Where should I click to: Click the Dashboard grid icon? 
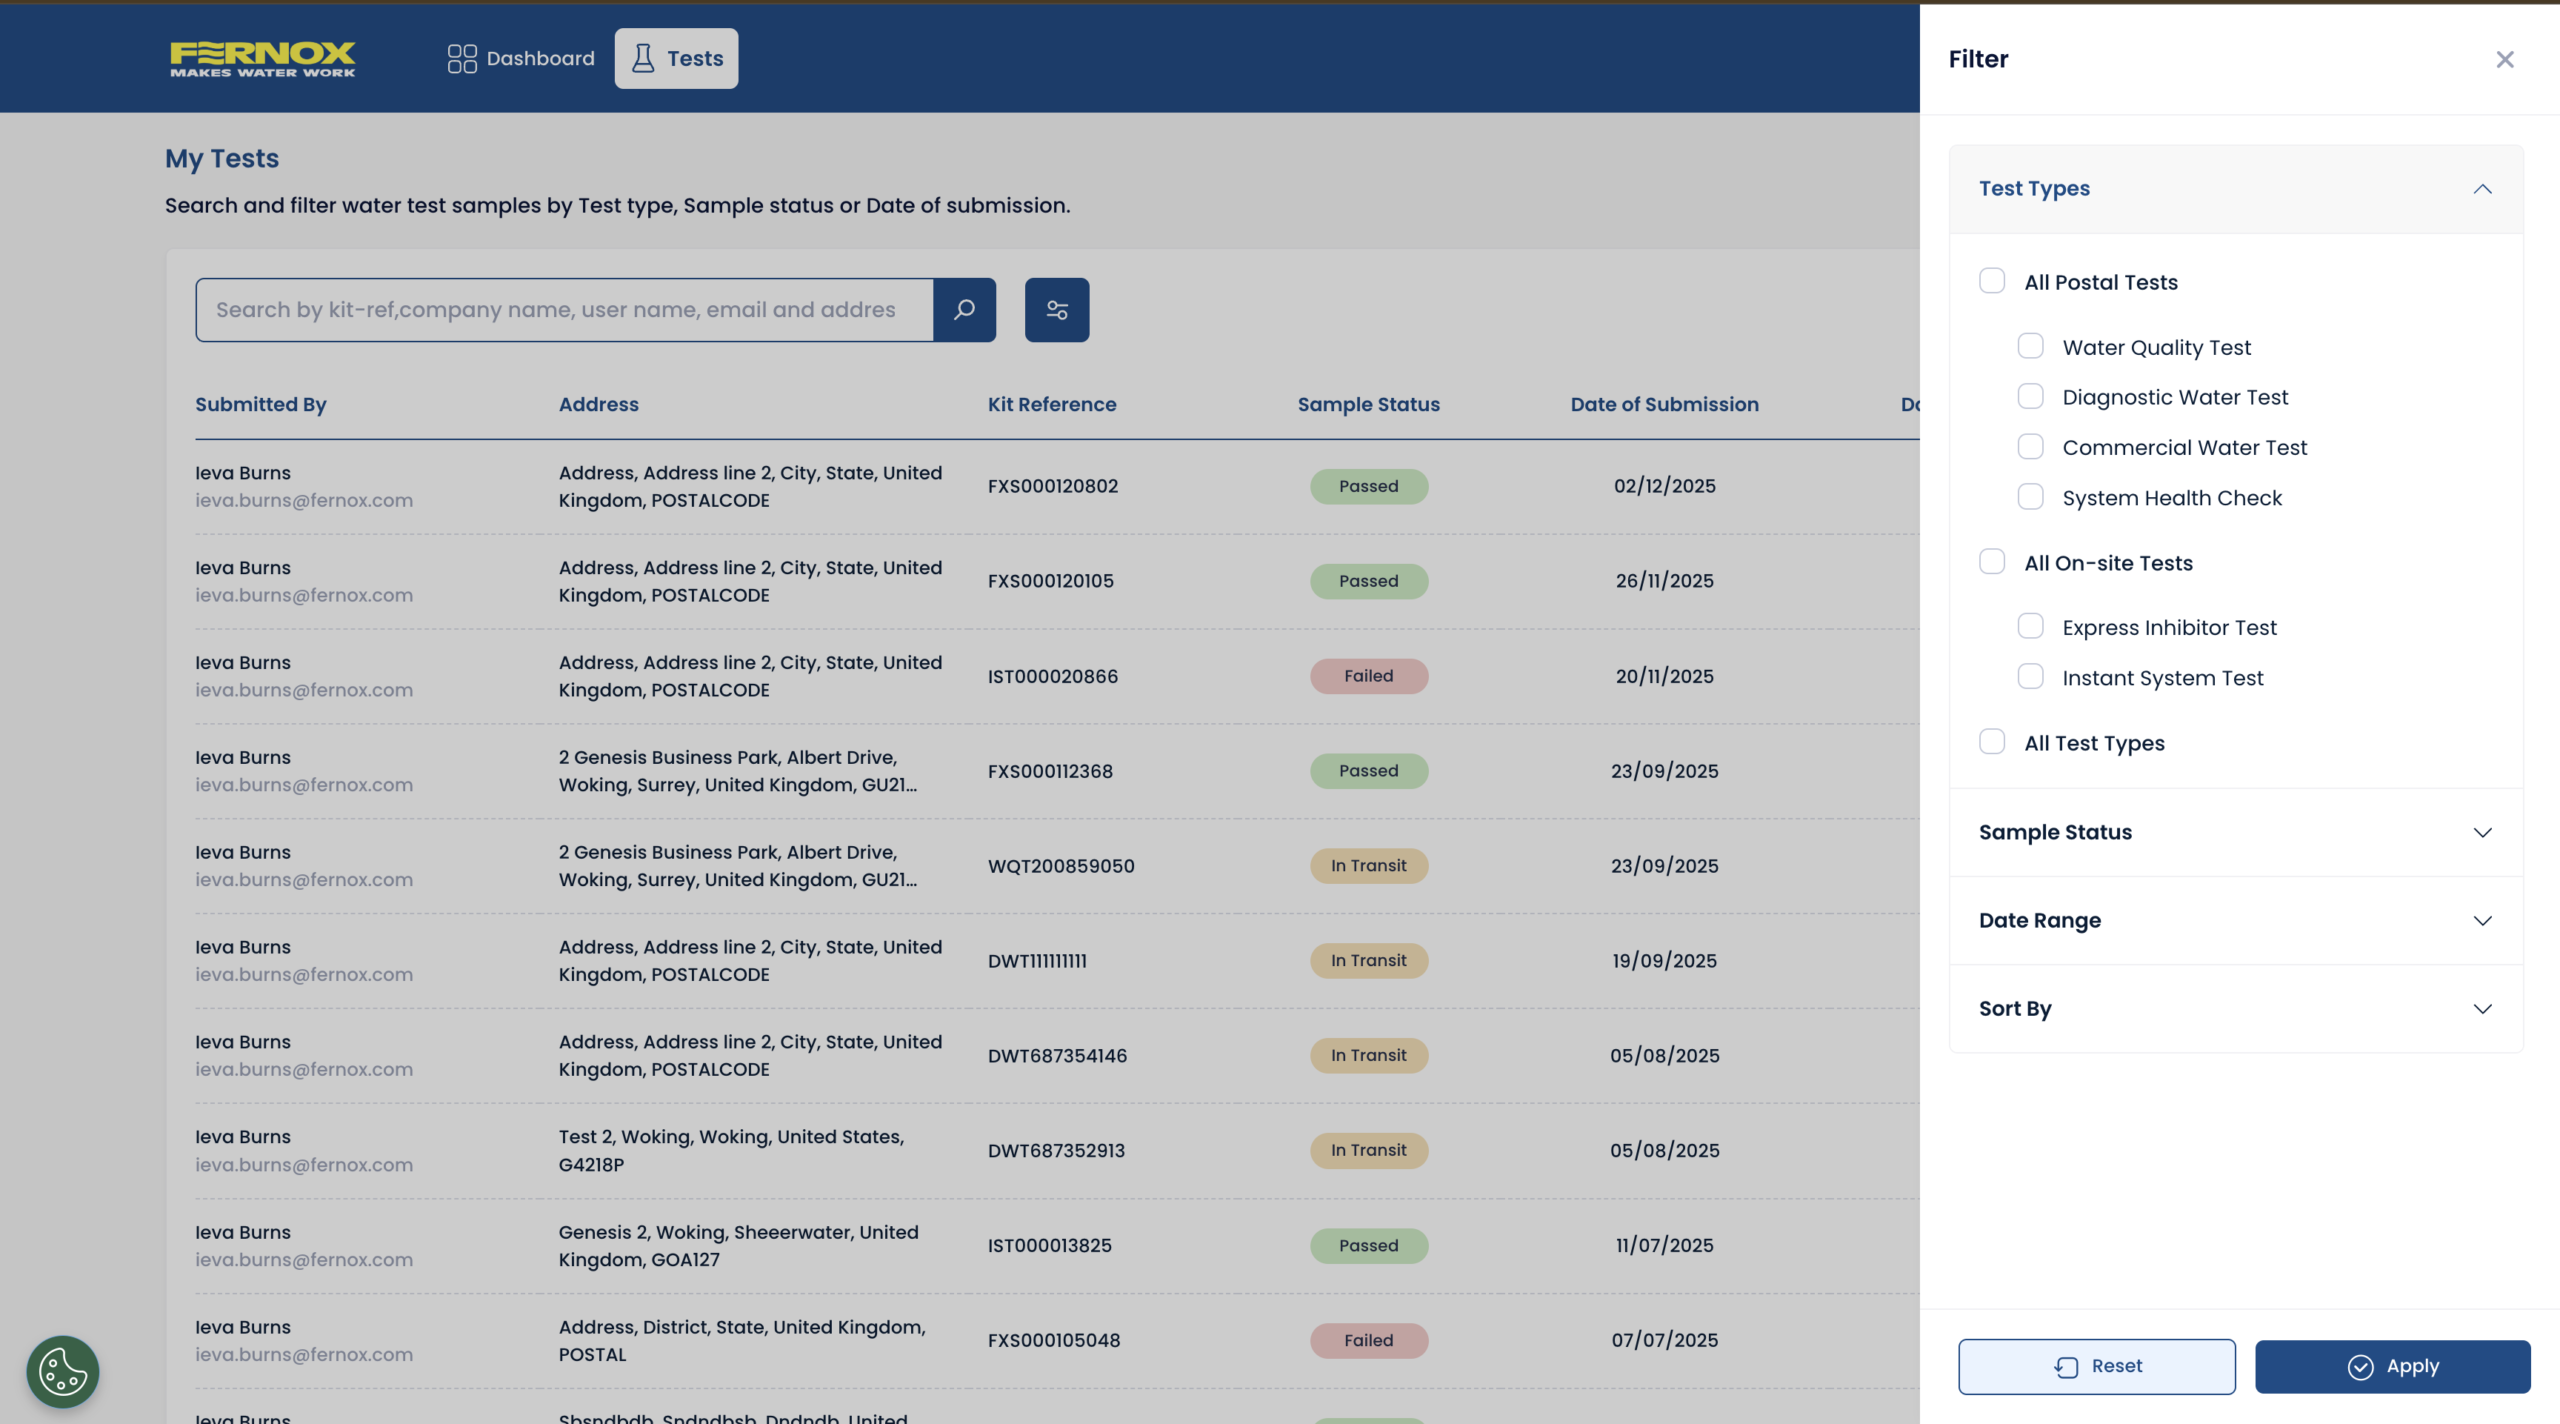point(462,59)
